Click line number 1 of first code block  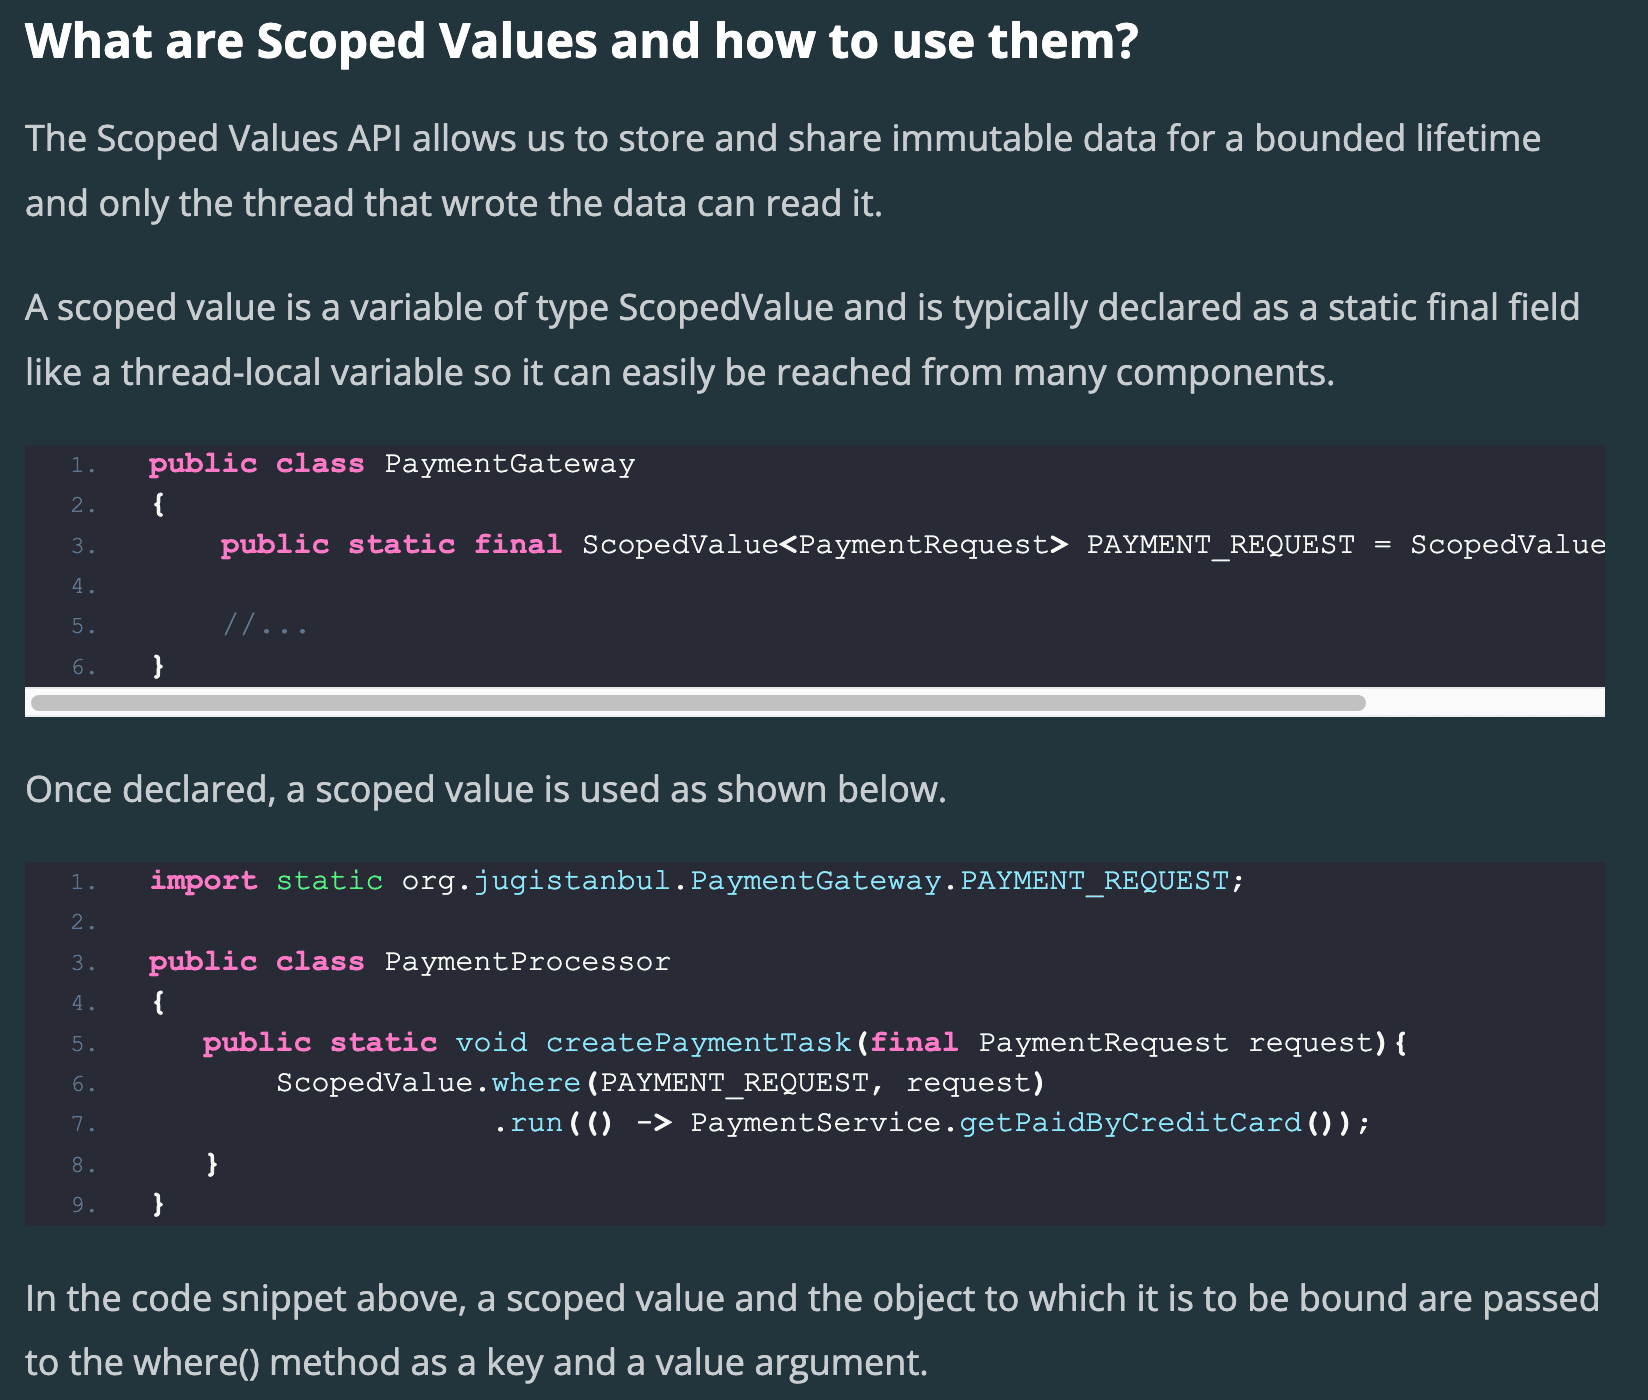pos(83,465)
